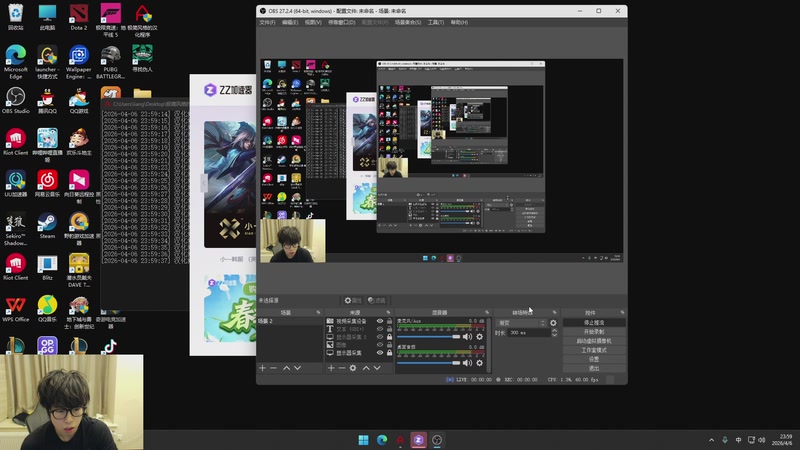Add a source with the plus icon
Screen dimensions: 800x450
pos(331,368)
